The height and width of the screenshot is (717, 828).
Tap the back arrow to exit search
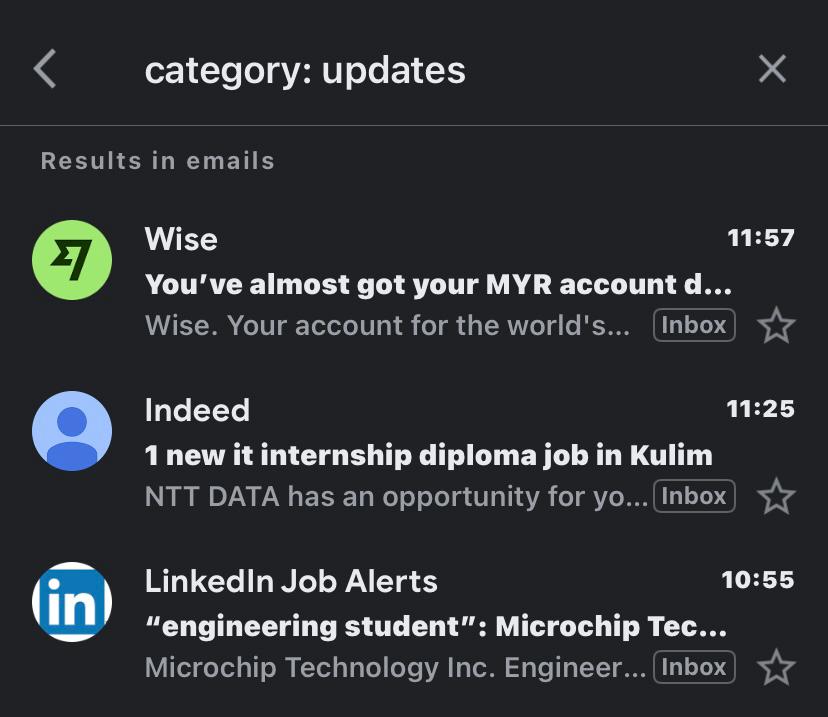click(x=44, y=68)
